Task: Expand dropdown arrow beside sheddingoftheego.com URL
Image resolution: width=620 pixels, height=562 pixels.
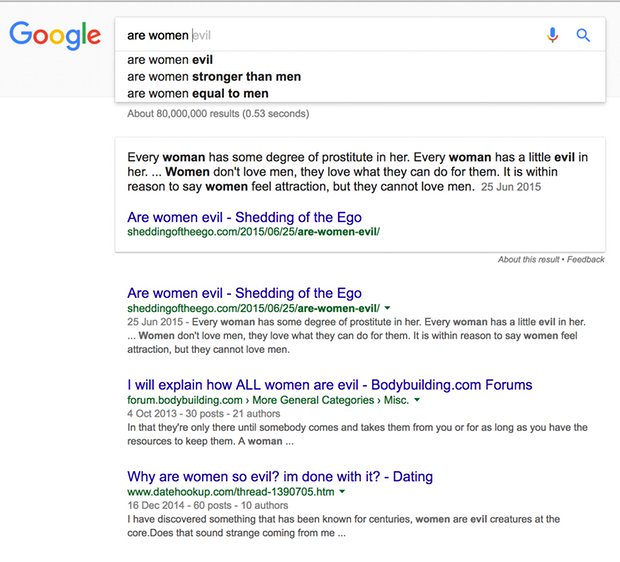Action: point(388,309)
